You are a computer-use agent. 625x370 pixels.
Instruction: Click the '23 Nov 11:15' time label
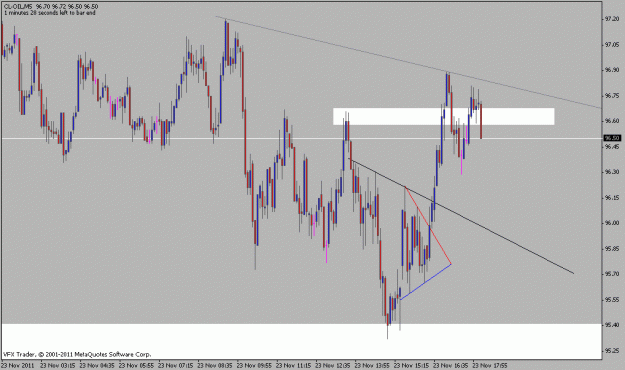pyautogui.click(x=294, y=365)
